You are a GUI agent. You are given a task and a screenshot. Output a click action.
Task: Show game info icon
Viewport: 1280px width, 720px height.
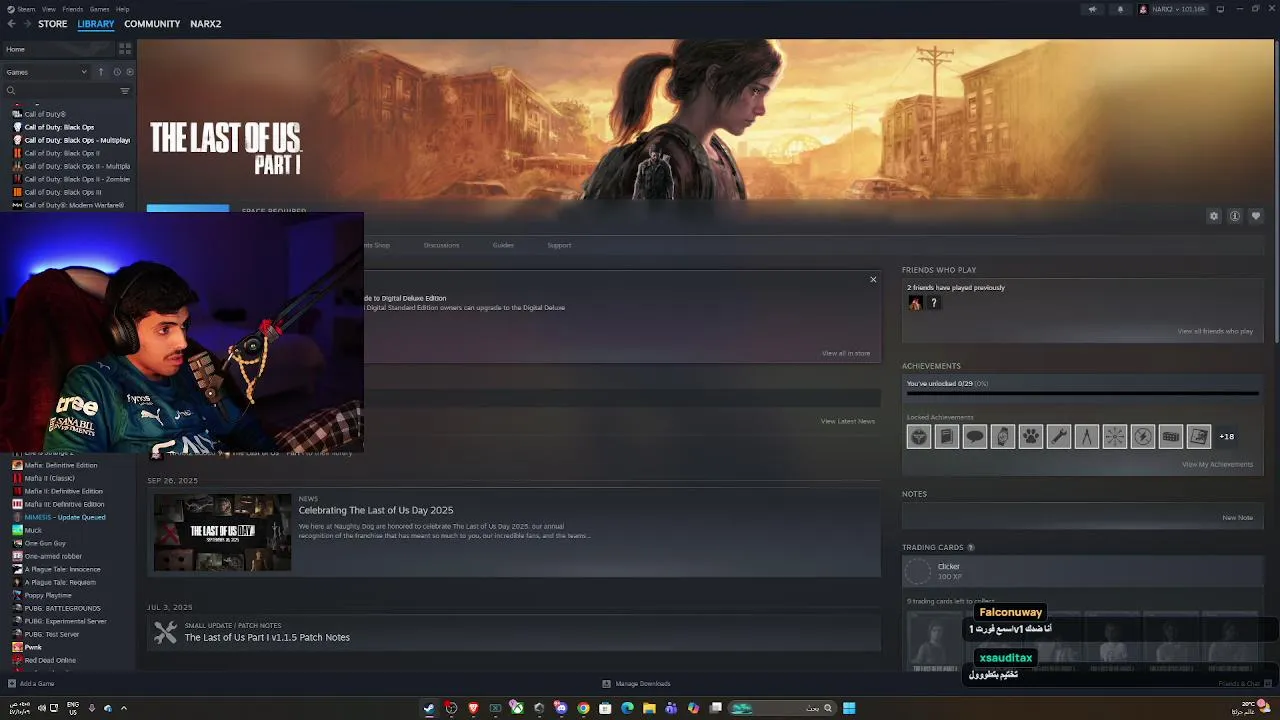(x=1235, y=216)
